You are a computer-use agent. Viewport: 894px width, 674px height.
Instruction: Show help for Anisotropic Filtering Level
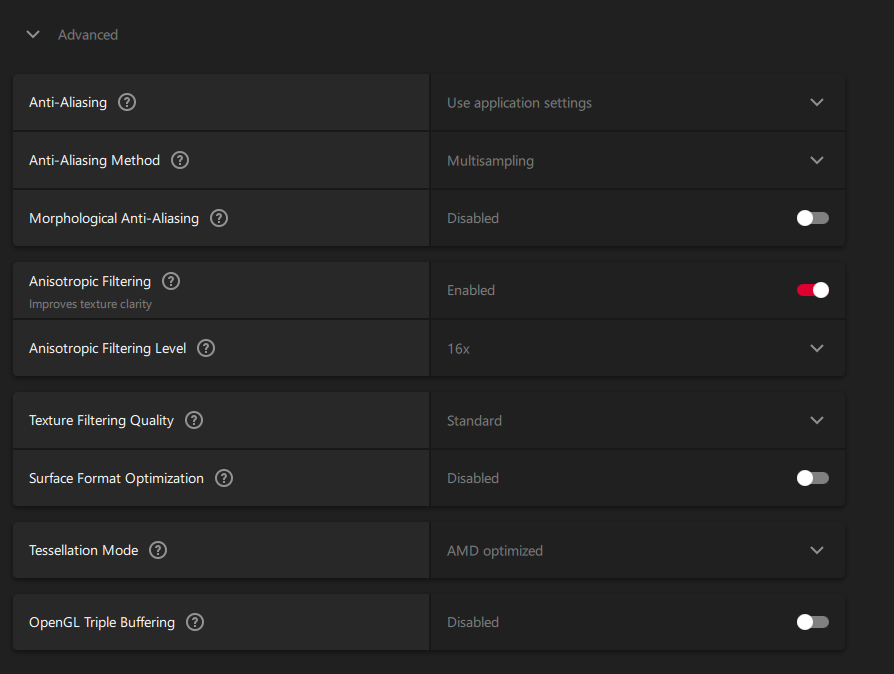pyautogui.click(x=206, y=348)
